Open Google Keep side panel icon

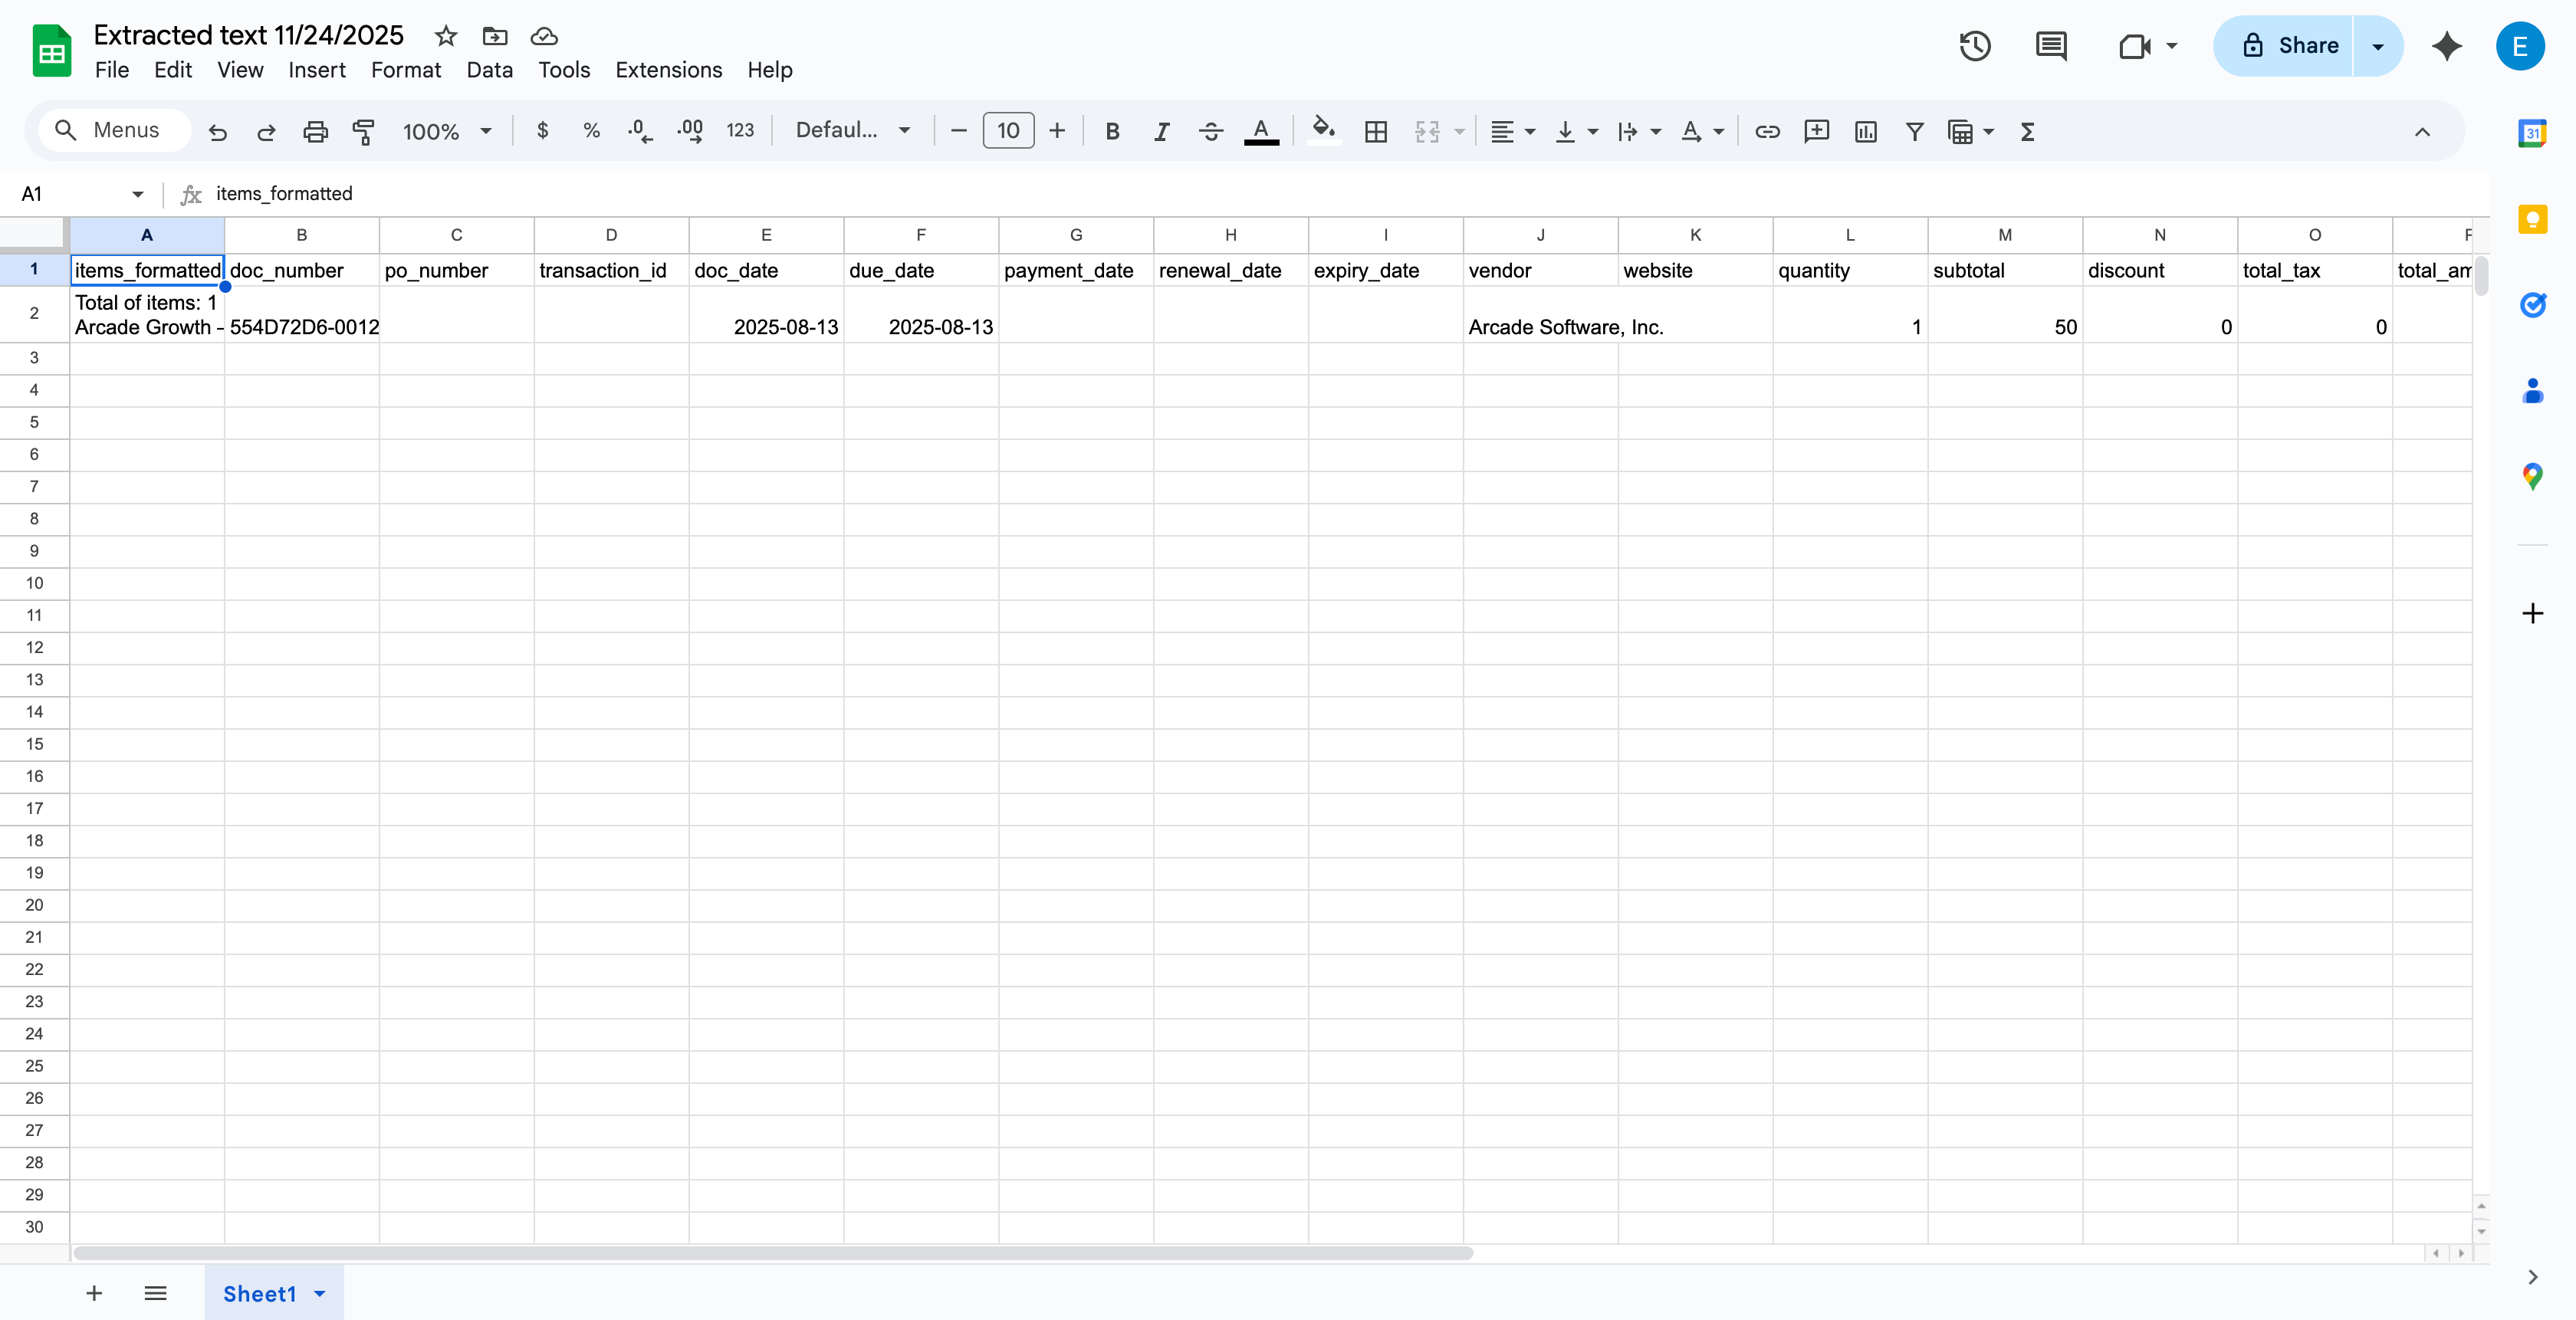coord(2532,219)
